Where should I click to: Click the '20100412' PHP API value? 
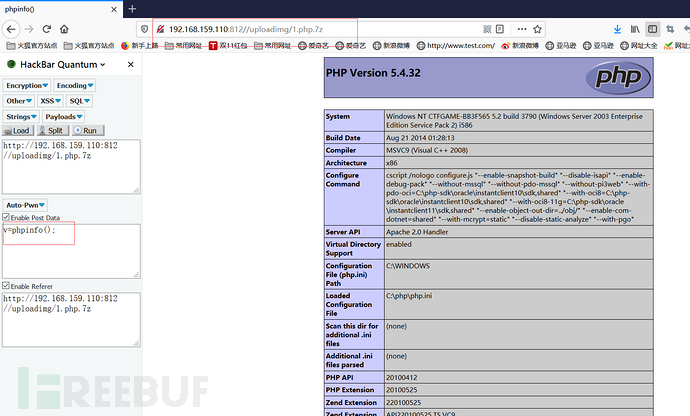[401, 378]
